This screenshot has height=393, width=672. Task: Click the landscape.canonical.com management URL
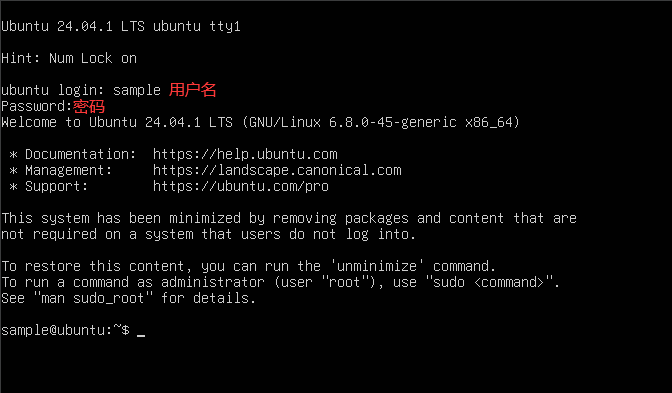[x=277, y=170]
